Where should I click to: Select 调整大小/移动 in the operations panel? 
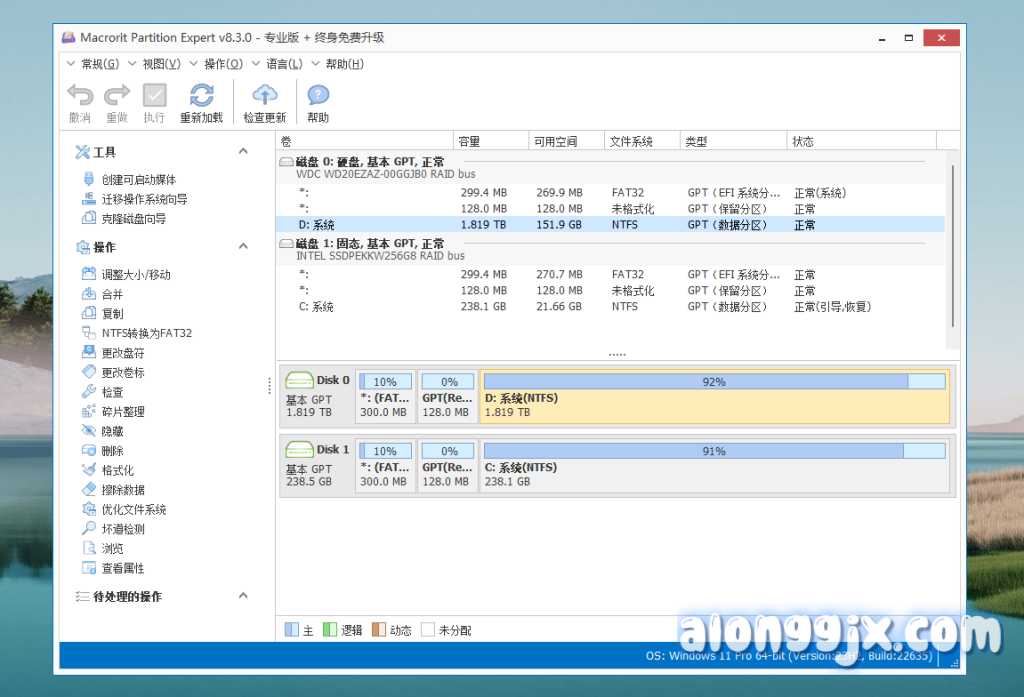(x=135, y=275)
